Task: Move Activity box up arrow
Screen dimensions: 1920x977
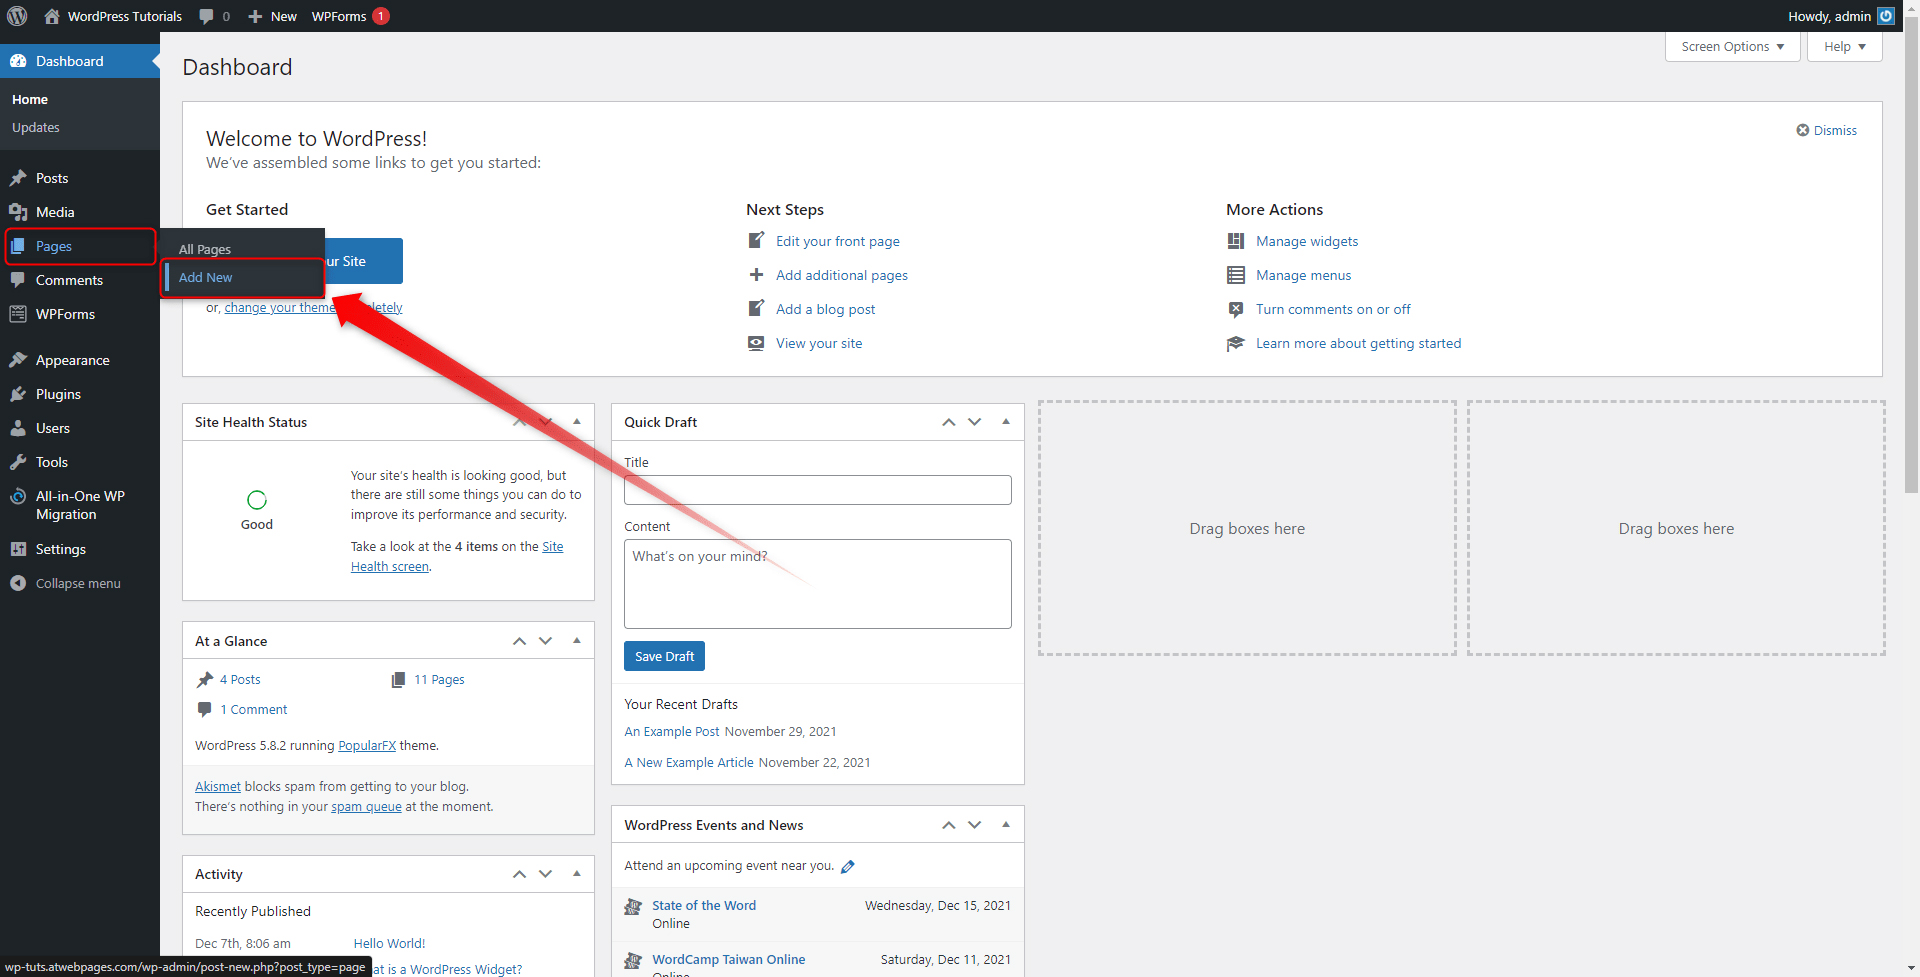Action: 519,874
